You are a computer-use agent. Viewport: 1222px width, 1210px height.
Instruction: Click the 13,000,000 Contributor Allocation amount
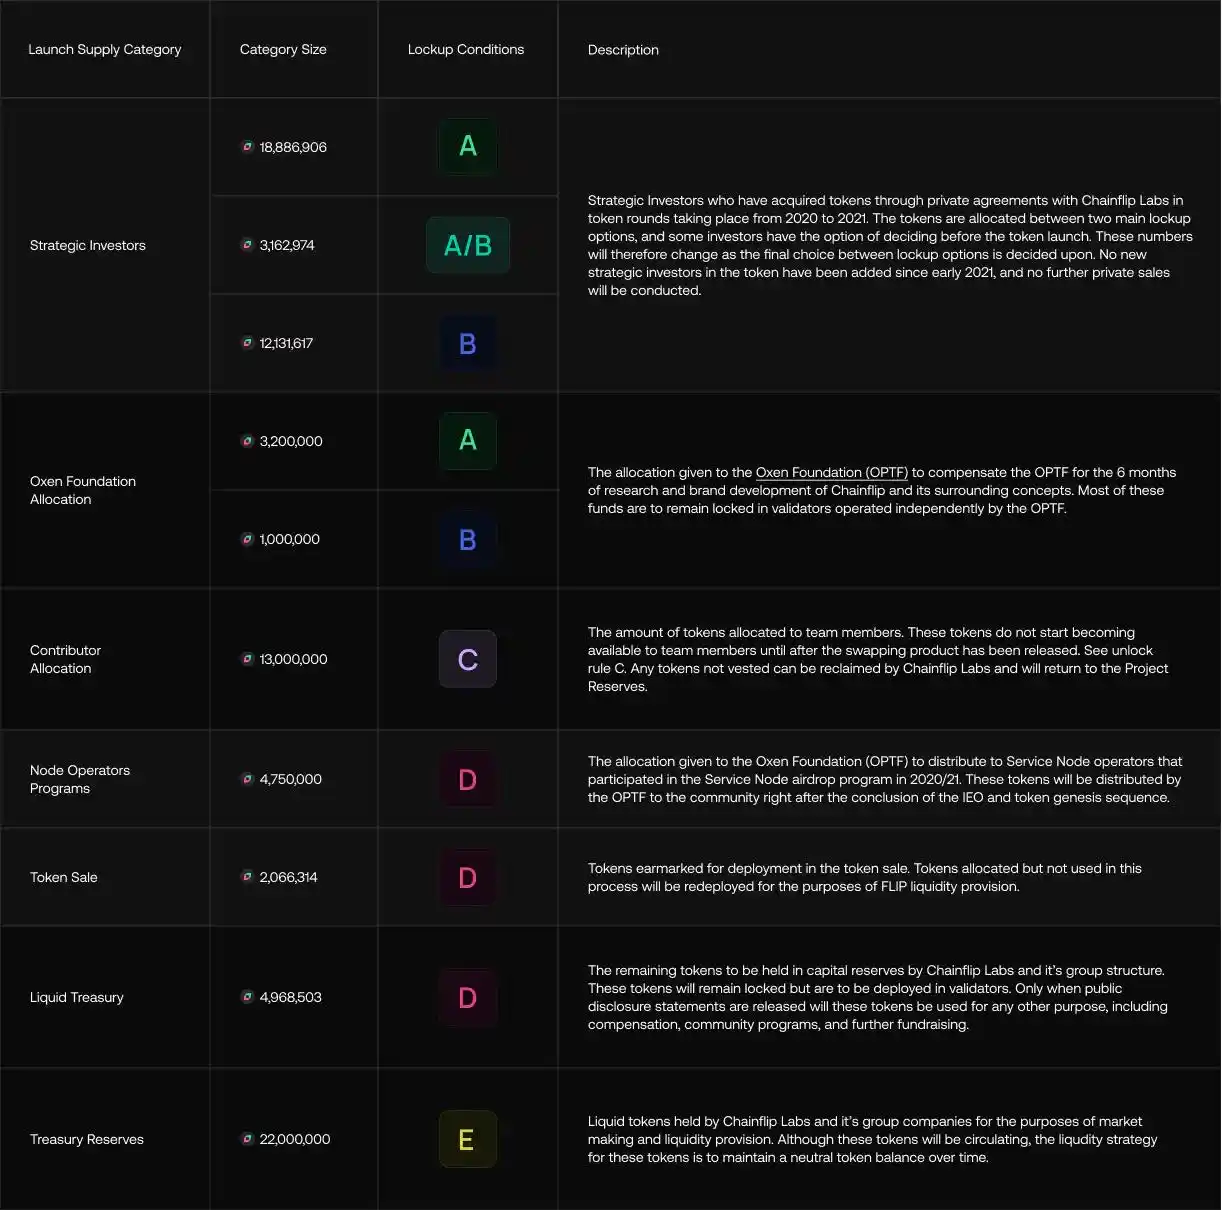[x=293, y=659]
